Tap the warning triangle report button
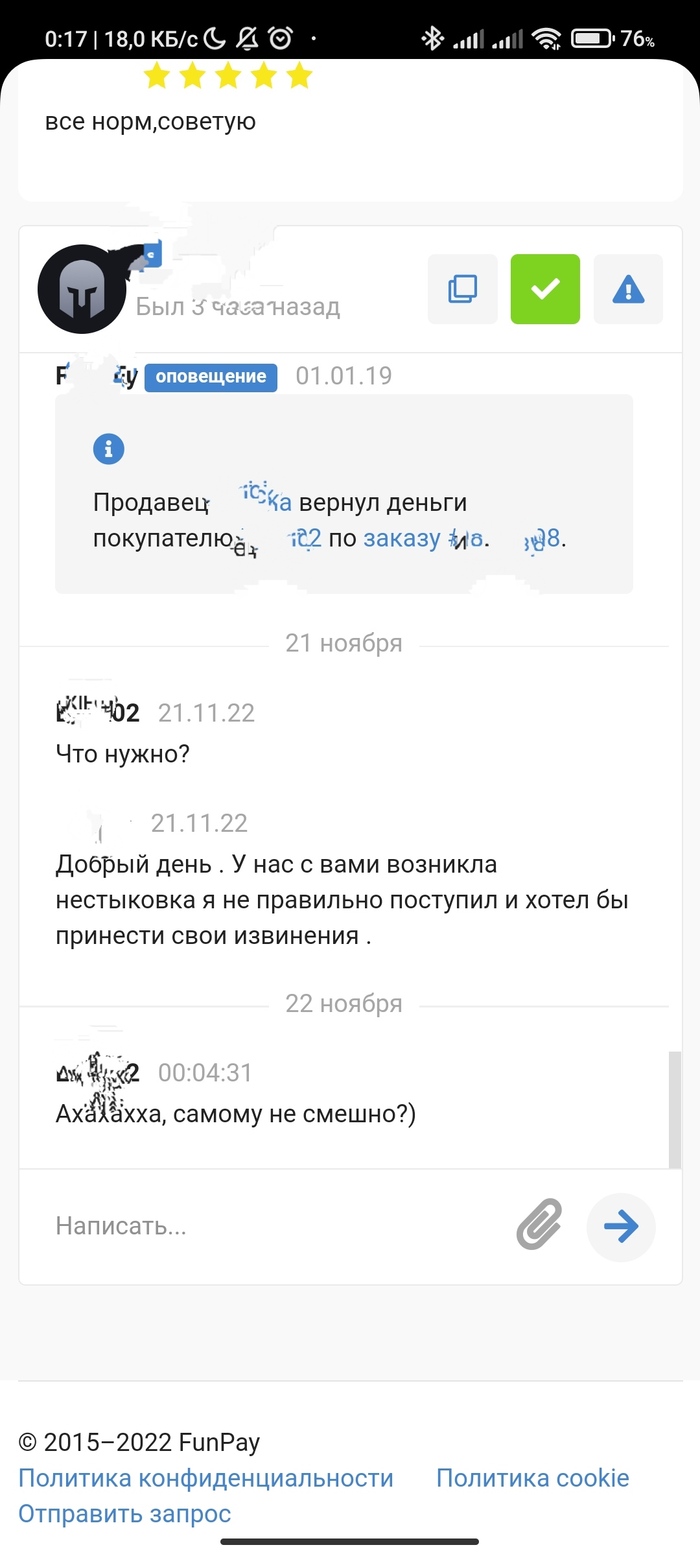700x1556 pixels. click(x=628, y=290)
